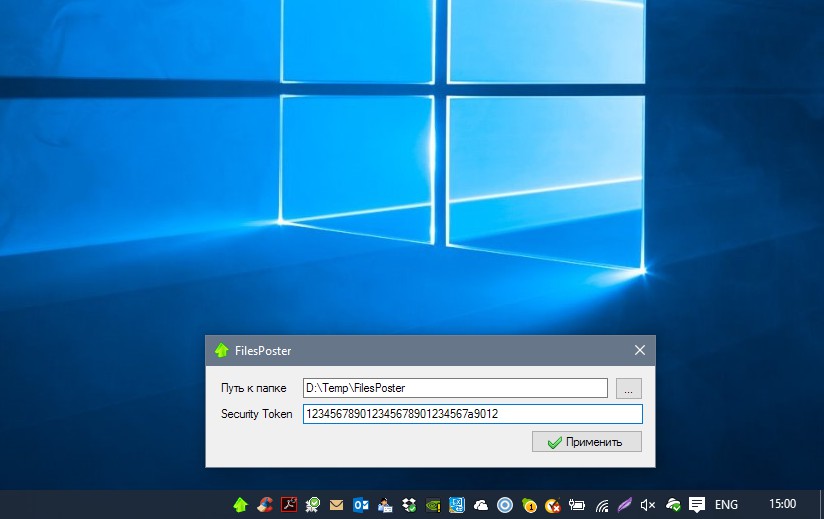Click the muted speaker volume icon
Viewport: 824px width, 519px height.
click(x=647, y=505)
